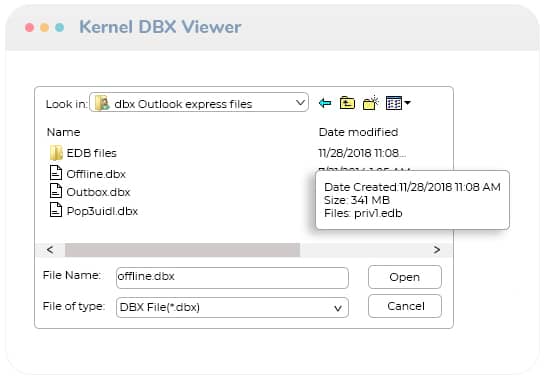Click the Pop3uidl.dbx file icon
The image size is (545, 380).
(x=56, y=210)
